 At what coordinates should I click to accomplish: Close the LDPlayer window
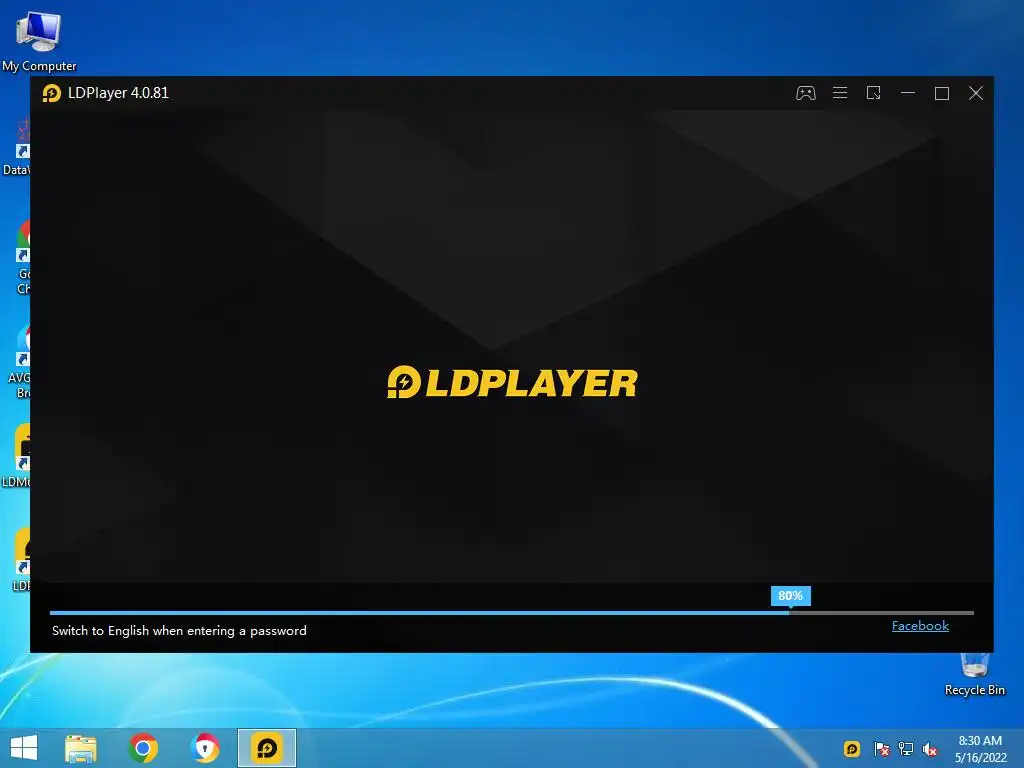tap(976, 93)
